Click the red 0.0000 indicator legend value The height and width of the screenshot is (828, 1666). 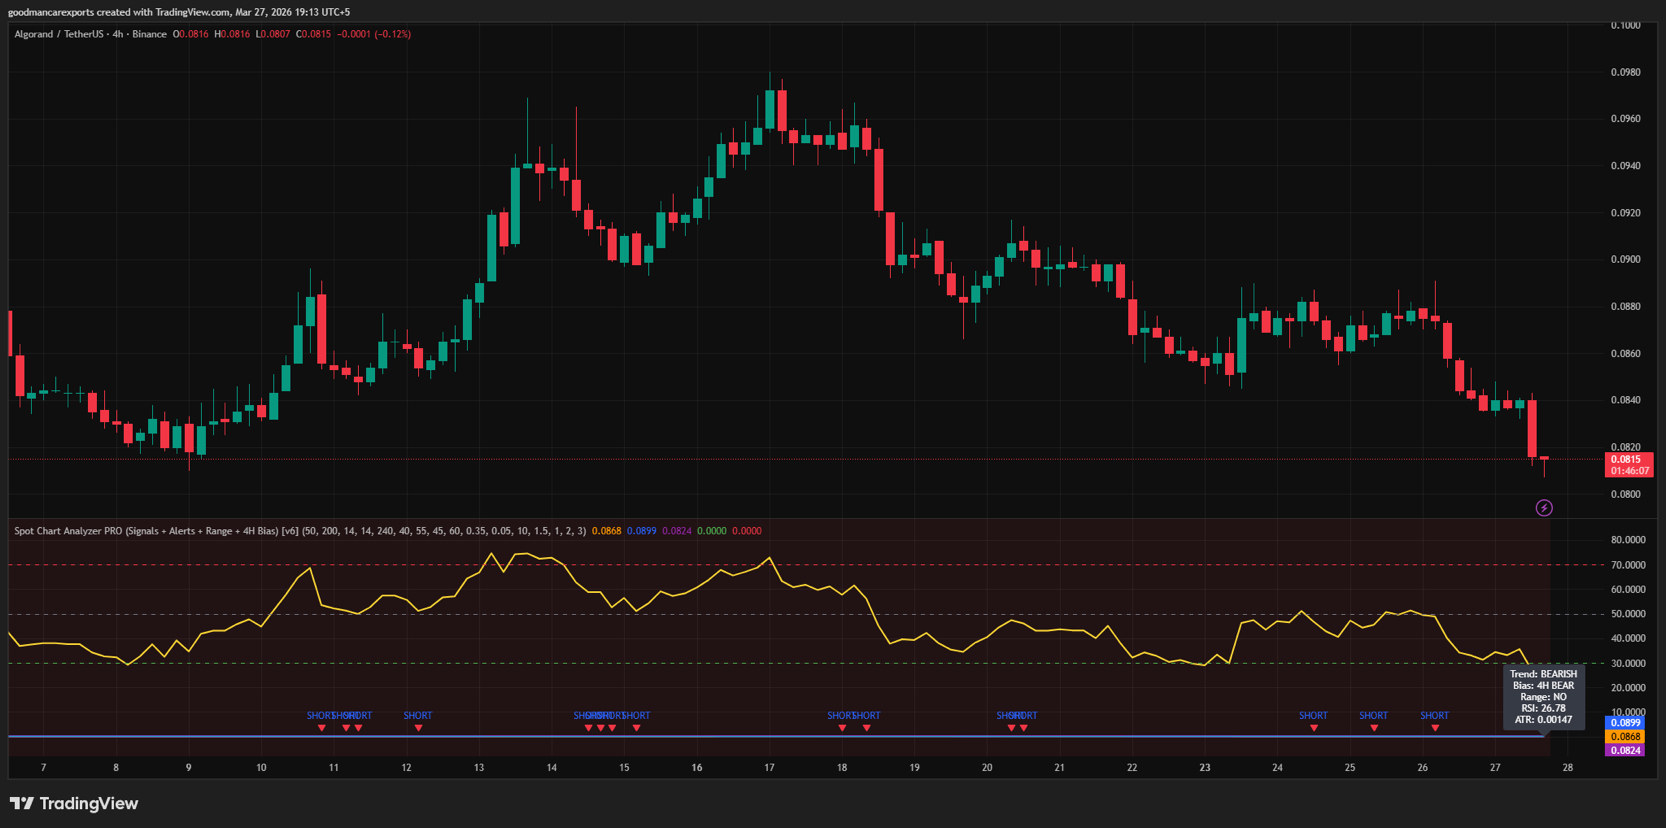(746, 531)
